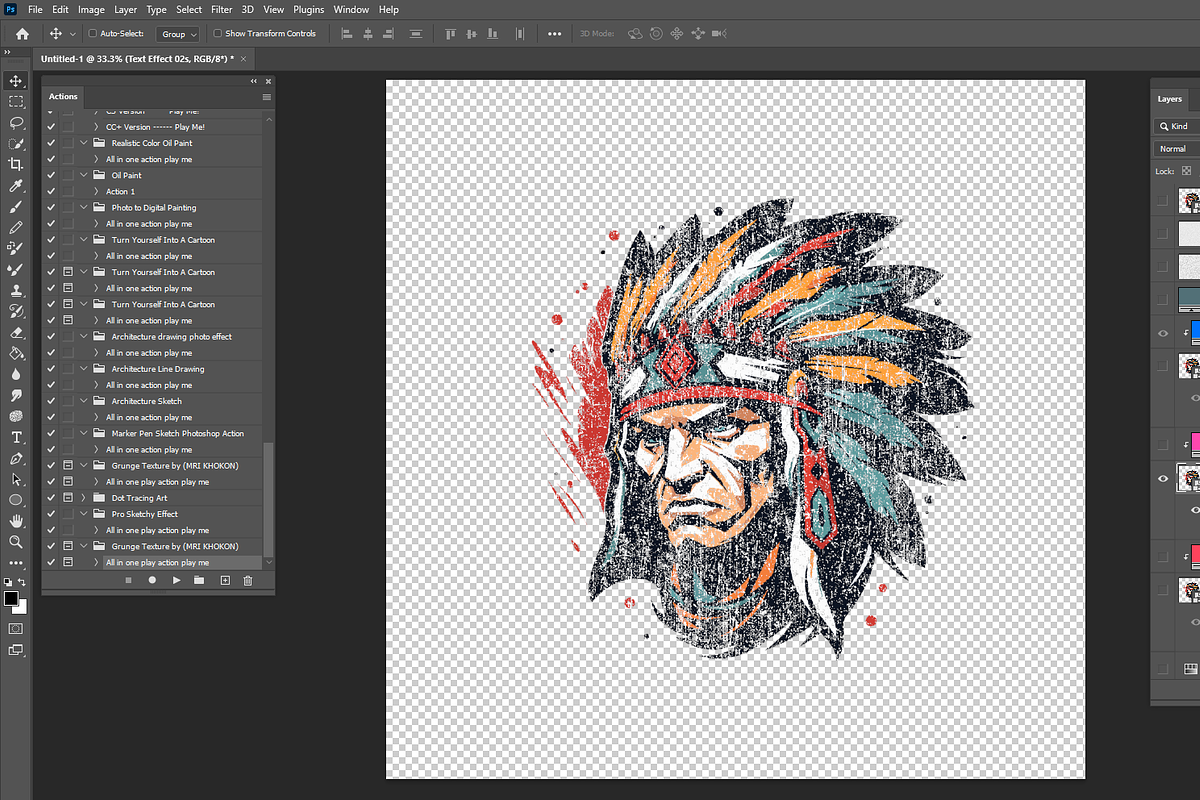The width and height of the screenshot is (1200, 800).
Task: Click the Actions panel vertical scrollbar
Action: (267, 499)
